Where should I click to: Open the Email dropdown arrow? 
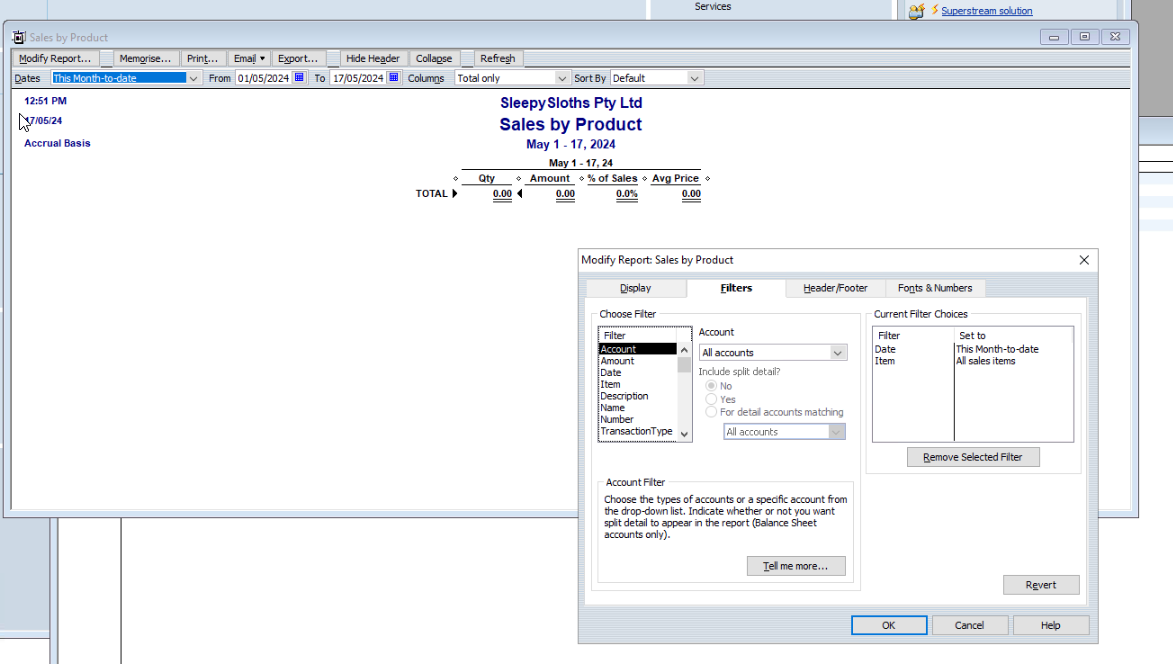click(x=262, y=58)
